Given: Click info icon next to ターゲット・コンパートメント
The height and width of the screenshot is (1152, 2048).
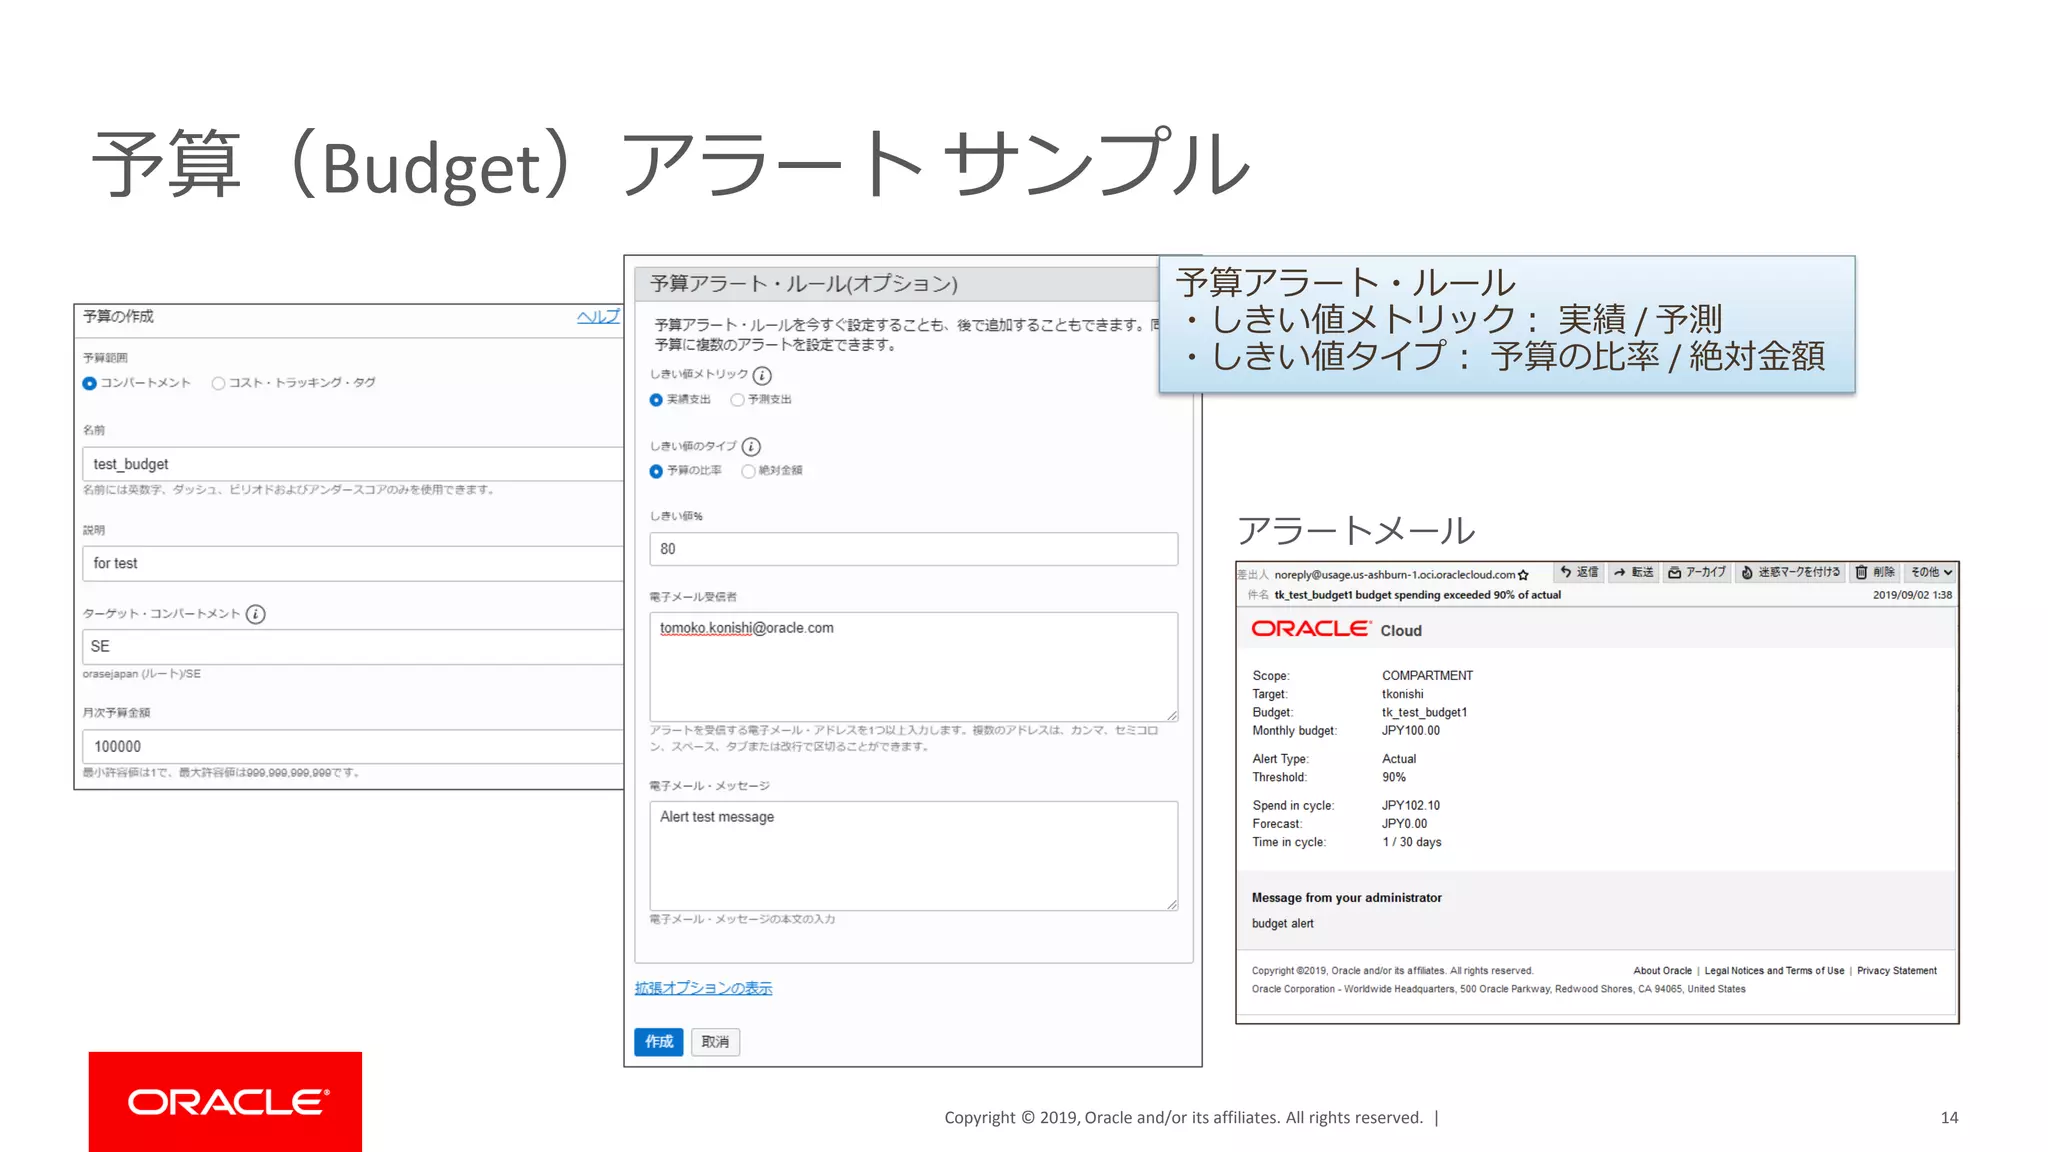Looking at the screenshot, I should [x=256, y=614].
